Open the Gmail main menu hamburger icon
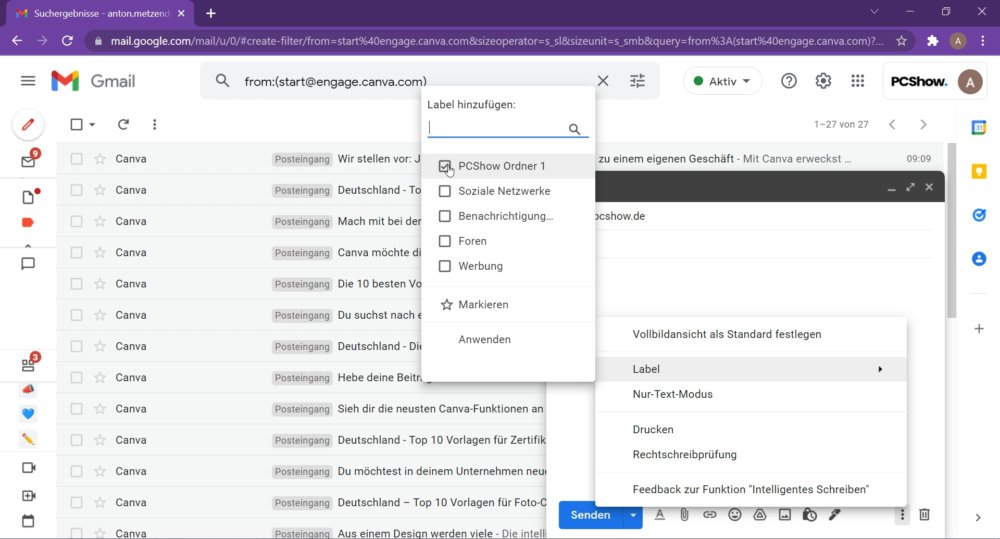This screenshot has height=539, width=1000. (x=28, y=81)
